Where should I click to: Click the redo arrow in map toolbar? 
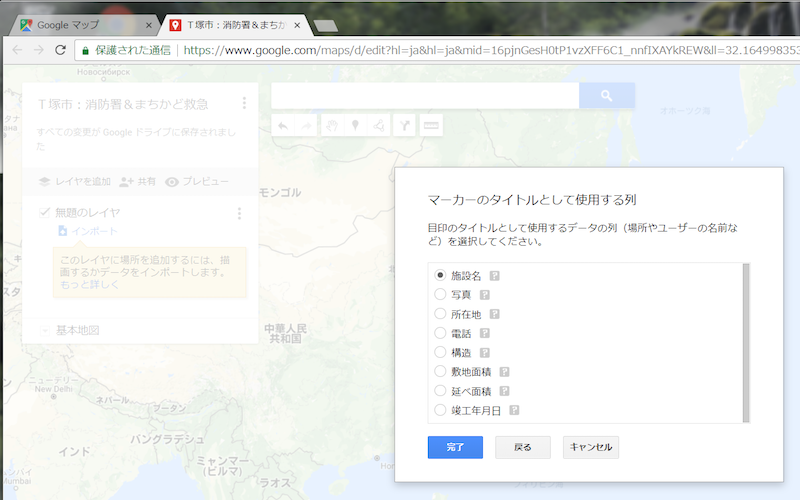(306, 126)
